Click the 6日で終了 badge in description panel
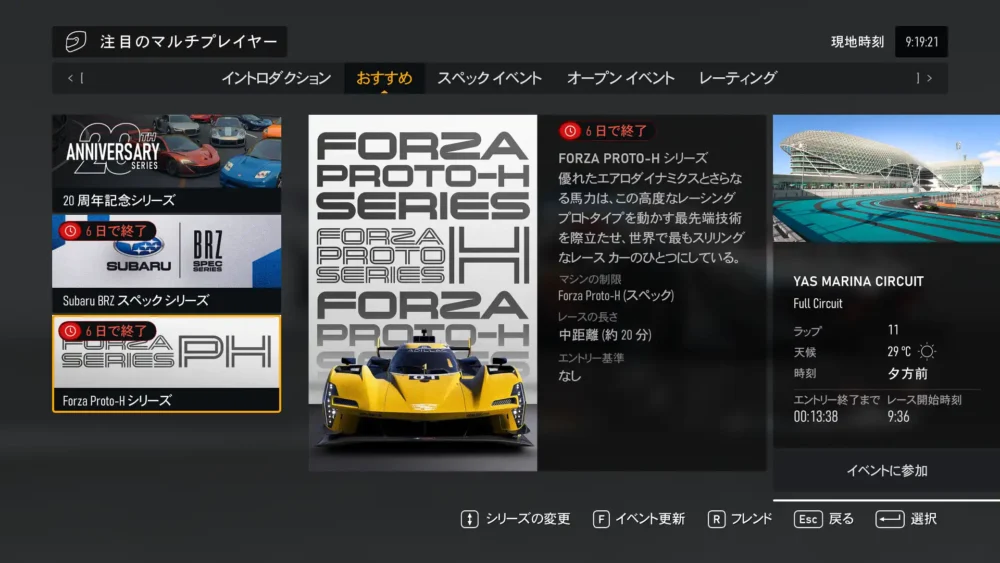 (606, 131)
